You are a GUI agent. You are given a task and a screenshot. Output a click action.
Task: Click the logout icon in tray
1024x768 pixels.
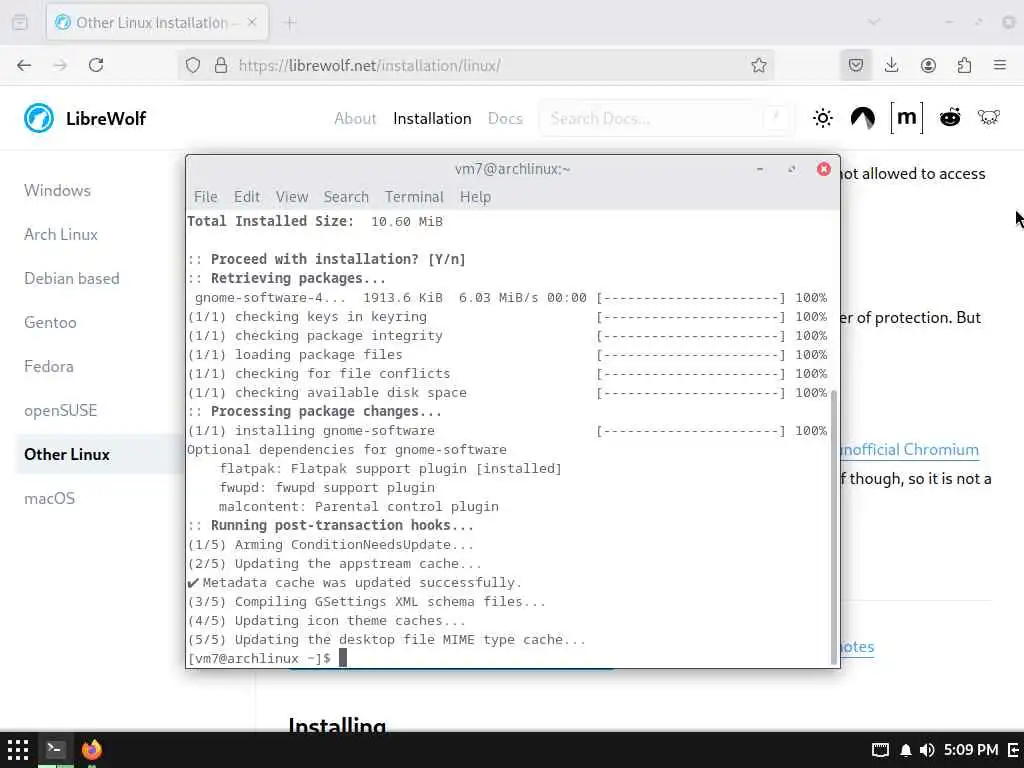click(x=1014, y=750)
